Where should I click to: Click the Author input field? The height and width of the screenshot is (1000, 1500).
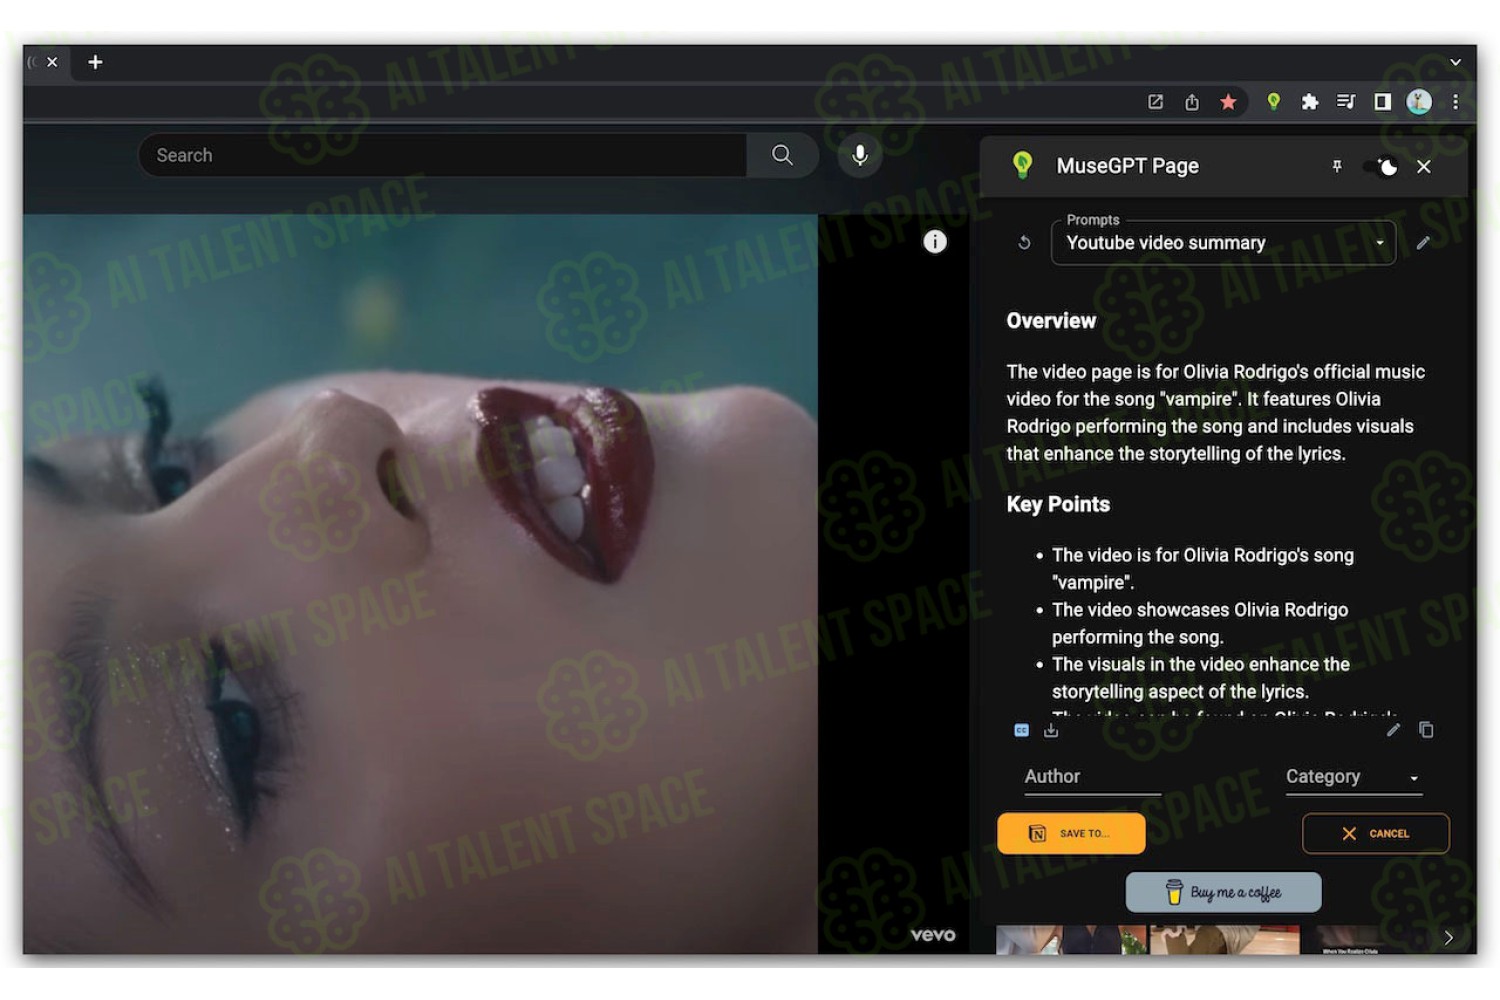pyautogui.click(x=1092, y=777)
